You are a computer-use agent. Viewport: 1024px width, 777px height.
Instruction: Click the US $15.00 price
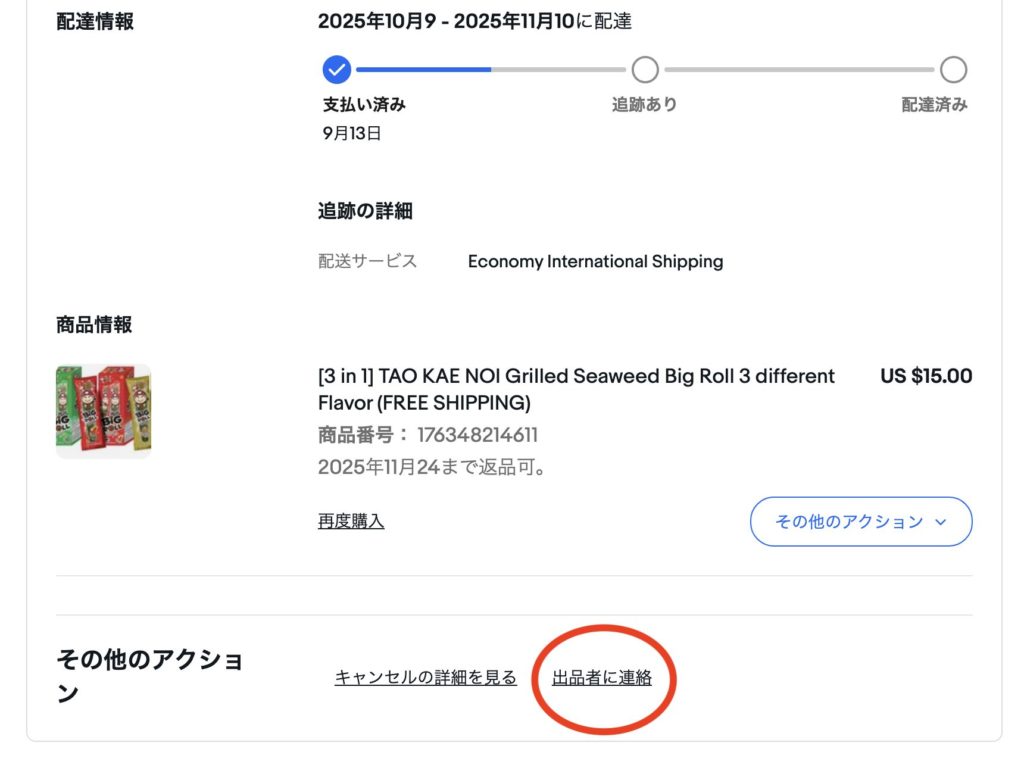pos(925,377)
